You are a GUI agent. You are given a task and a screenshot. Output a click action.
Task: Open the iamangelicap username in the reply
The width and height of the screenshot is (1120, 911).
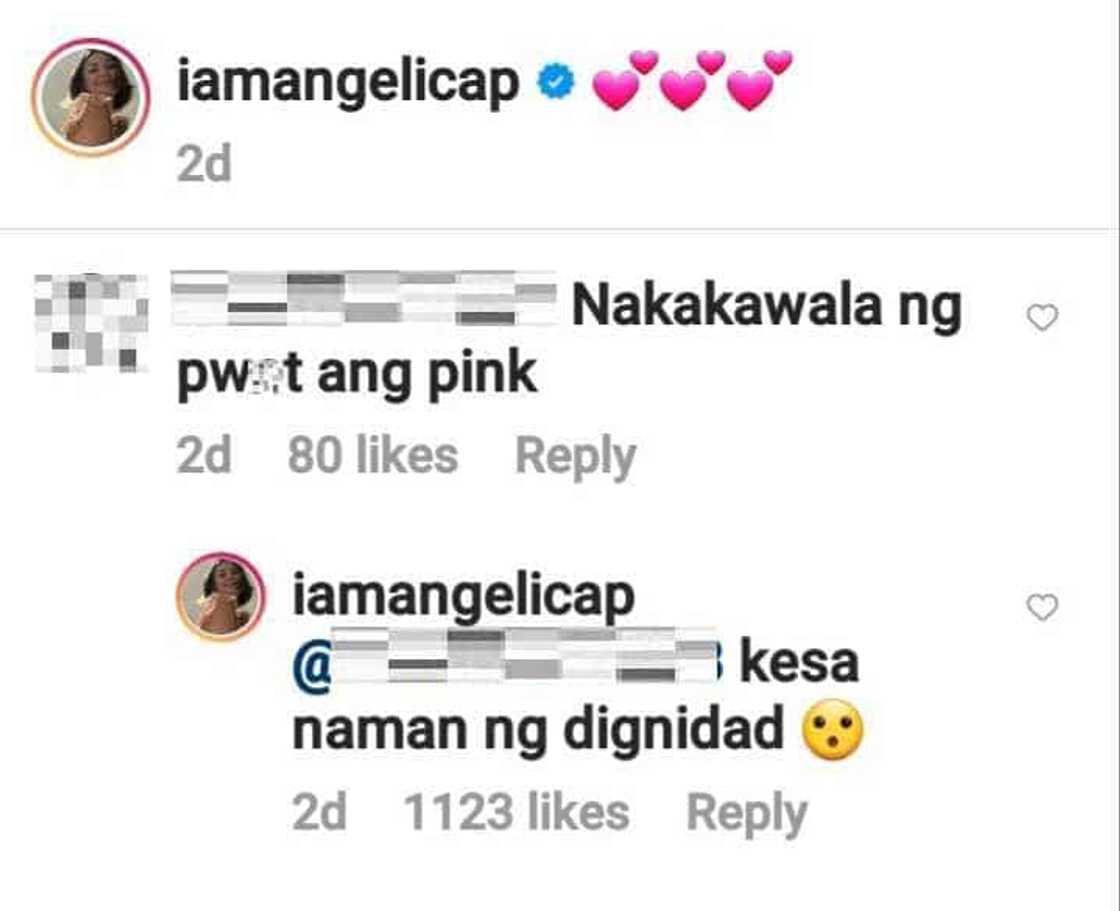(463, 597)
